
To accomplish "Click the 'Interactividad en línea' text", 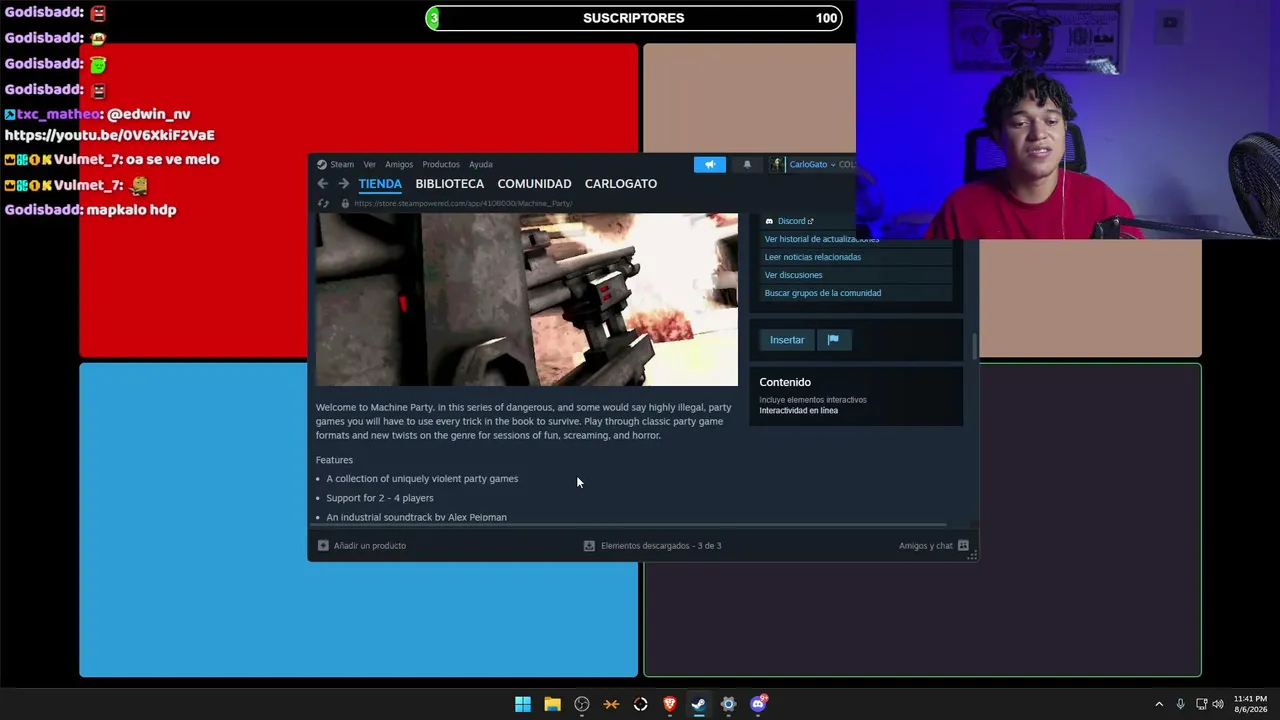I will coord(799,411).
